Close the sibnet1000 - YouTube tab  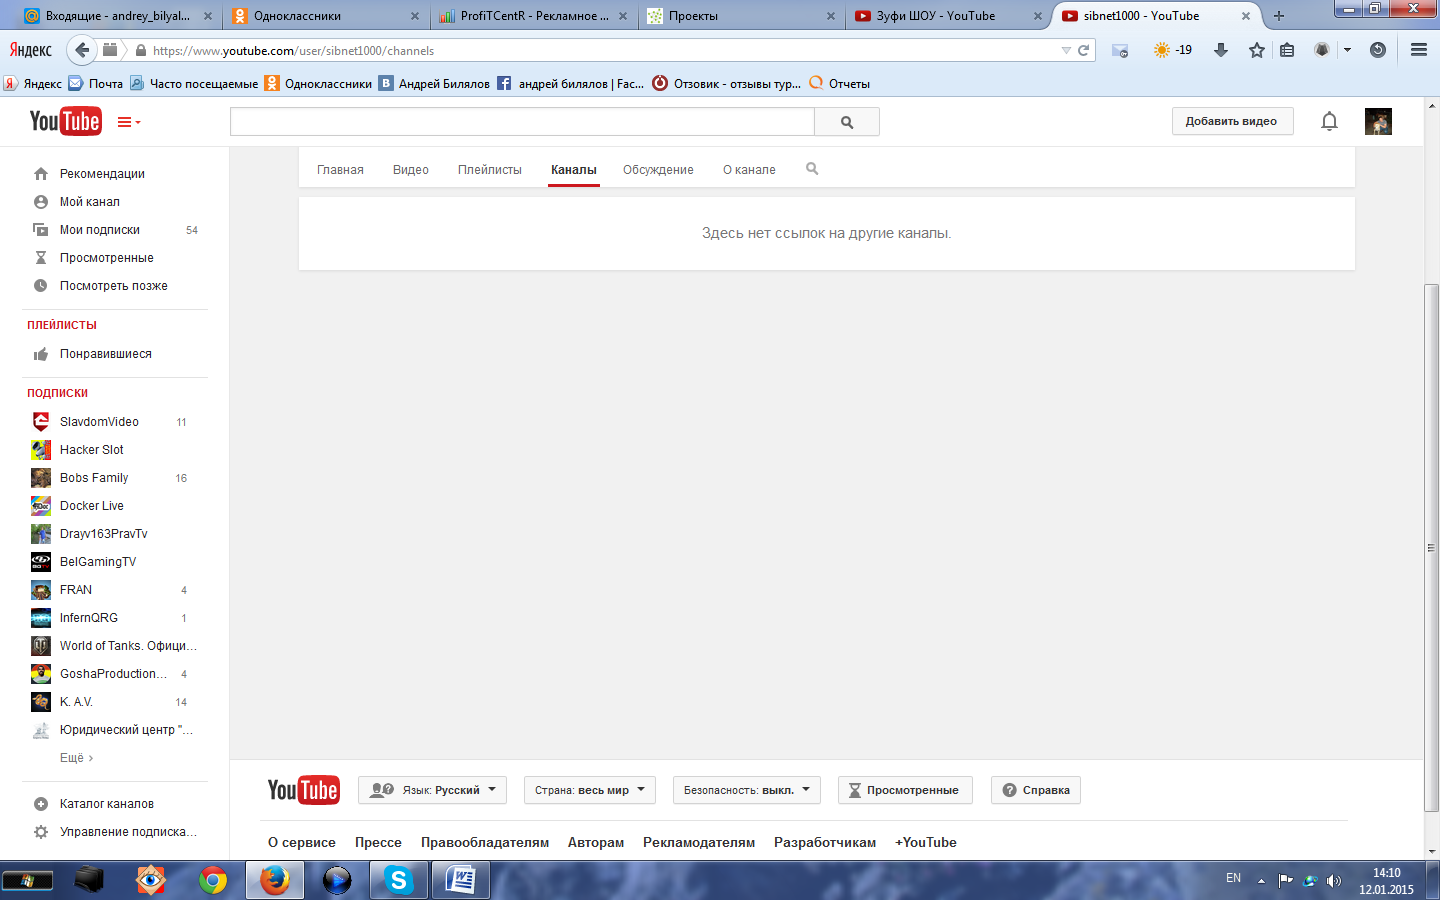click(x=1246, y=16)
